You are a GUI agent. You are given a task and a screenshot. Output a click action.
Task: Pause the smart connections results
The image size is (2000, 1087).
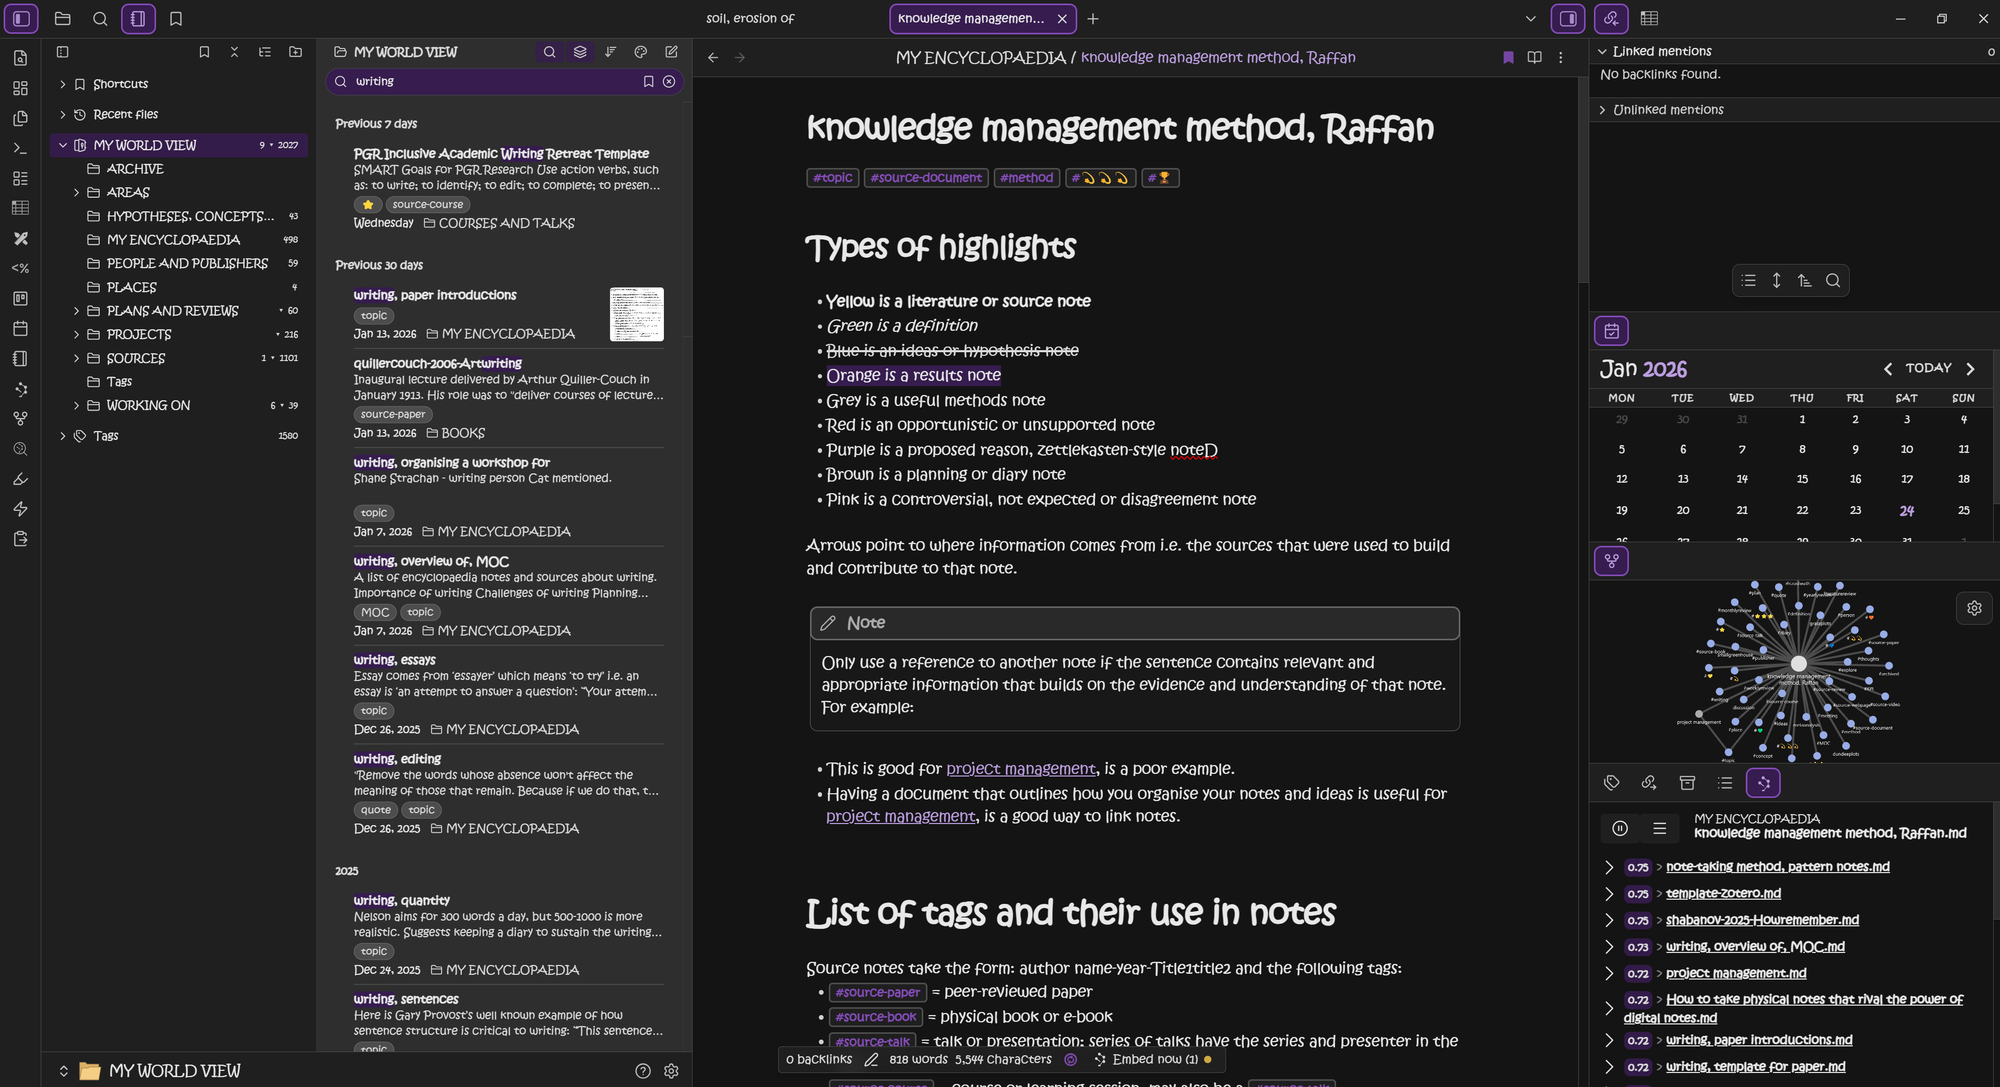coord(1620,828)
